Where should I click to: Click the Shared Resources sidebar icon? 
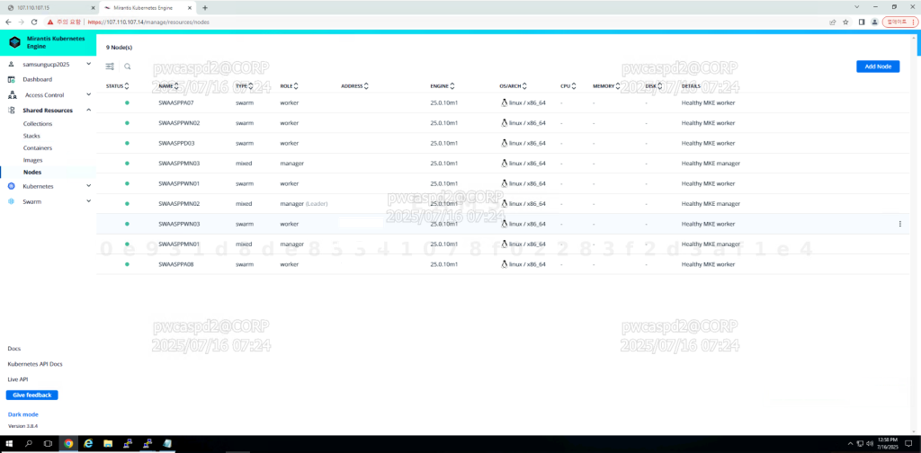[12, 110]
